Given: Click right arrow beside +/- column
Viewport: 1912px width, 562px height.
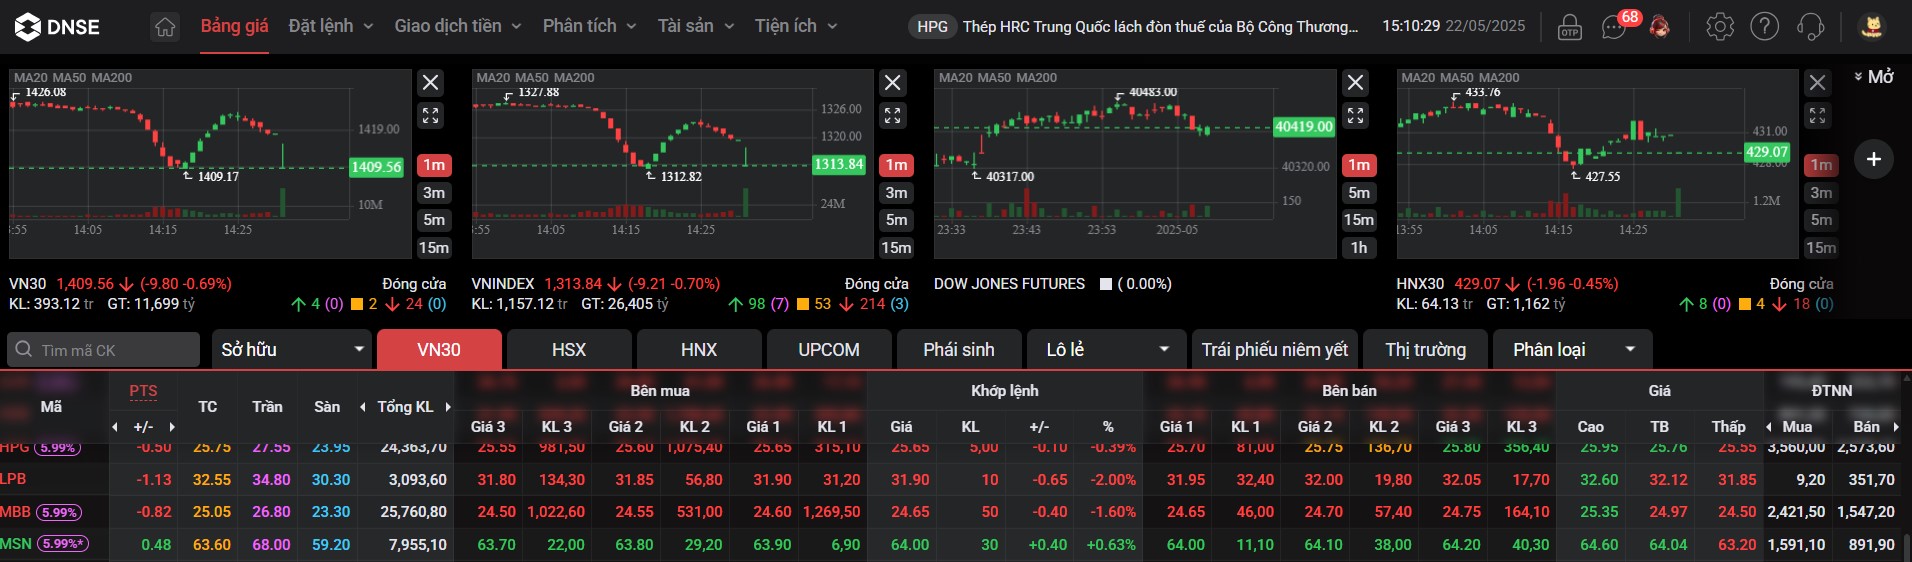Looking at the screenshot, I should coord(172,427).
